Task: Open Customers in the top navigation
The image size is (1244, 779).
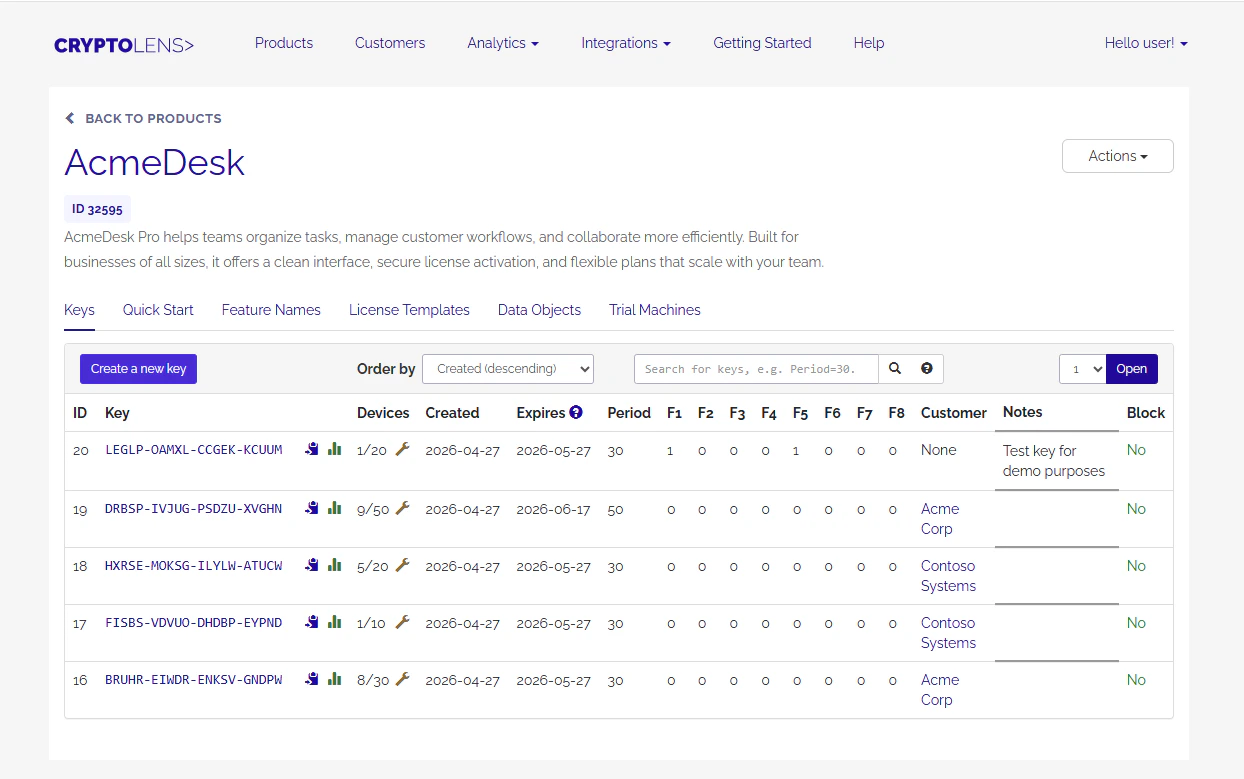Action: (x=390, y=43)
